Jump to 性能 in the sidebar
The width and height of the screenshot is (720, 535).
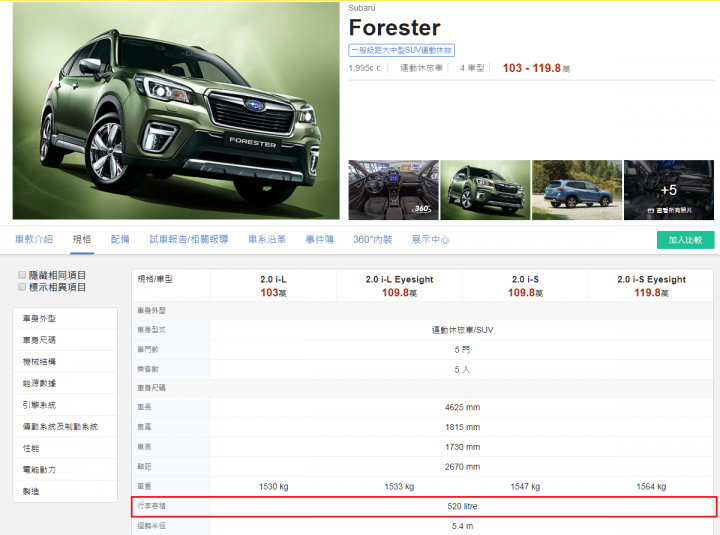coord(65,448)
